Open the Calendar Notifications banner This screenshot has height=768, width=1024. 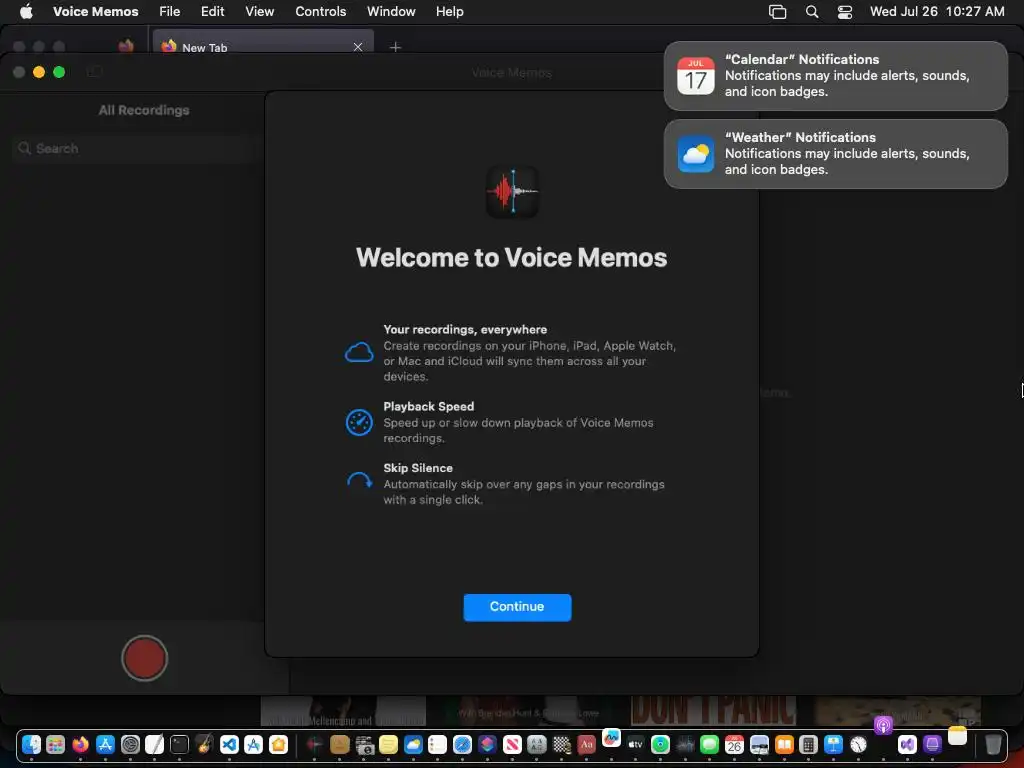click(835, 76)
